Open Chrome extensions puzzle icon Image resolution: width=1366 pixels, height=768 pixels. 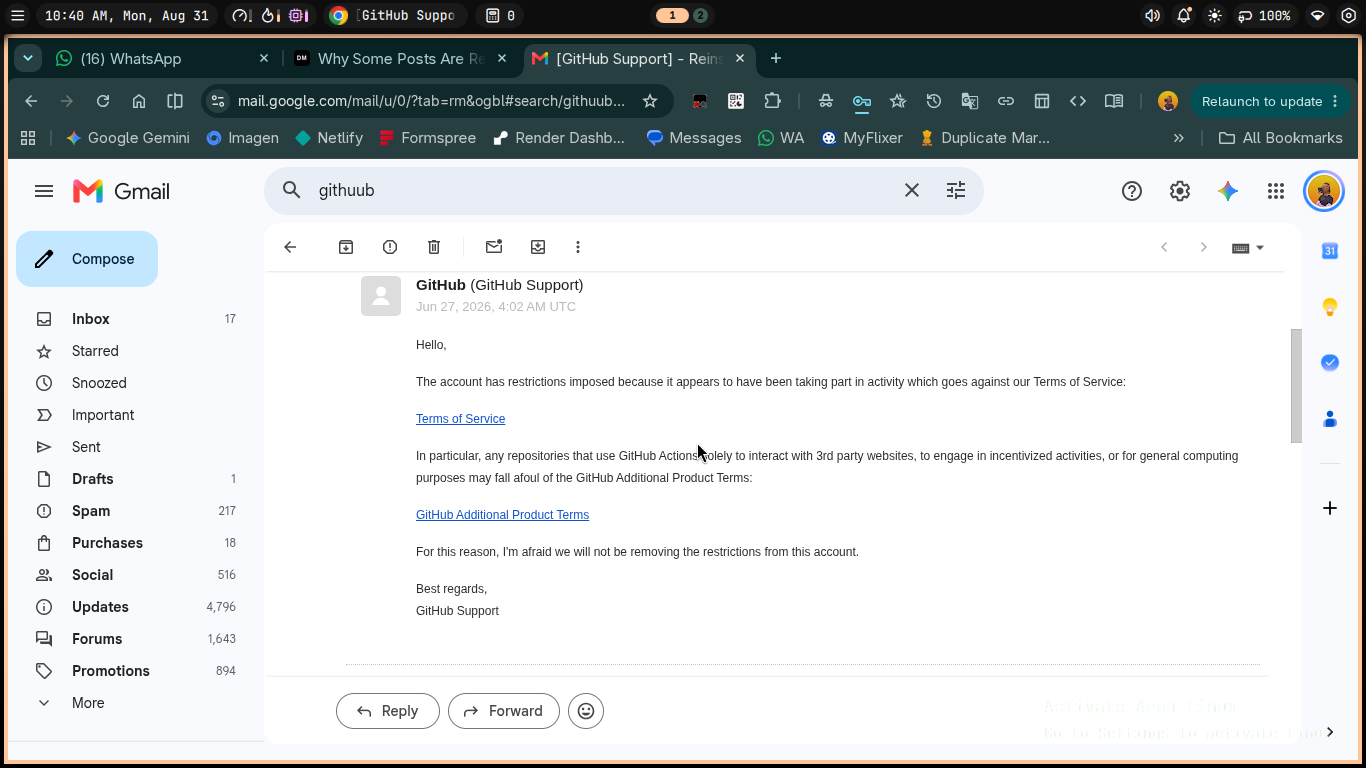772,101
